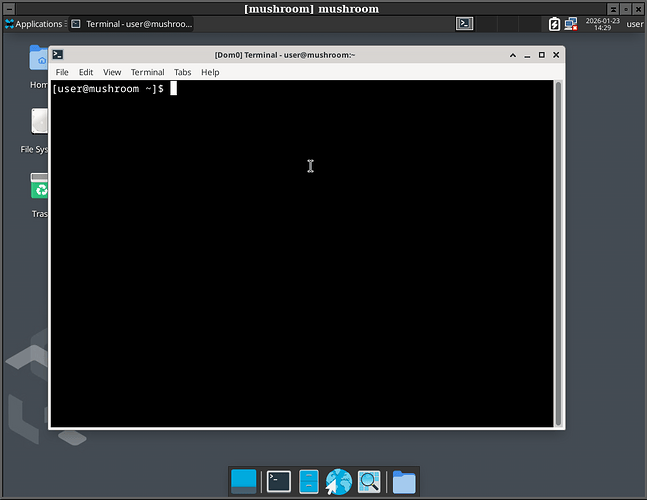
Task: Click terminal icon in top panel tray
Action: click(465, 23)
